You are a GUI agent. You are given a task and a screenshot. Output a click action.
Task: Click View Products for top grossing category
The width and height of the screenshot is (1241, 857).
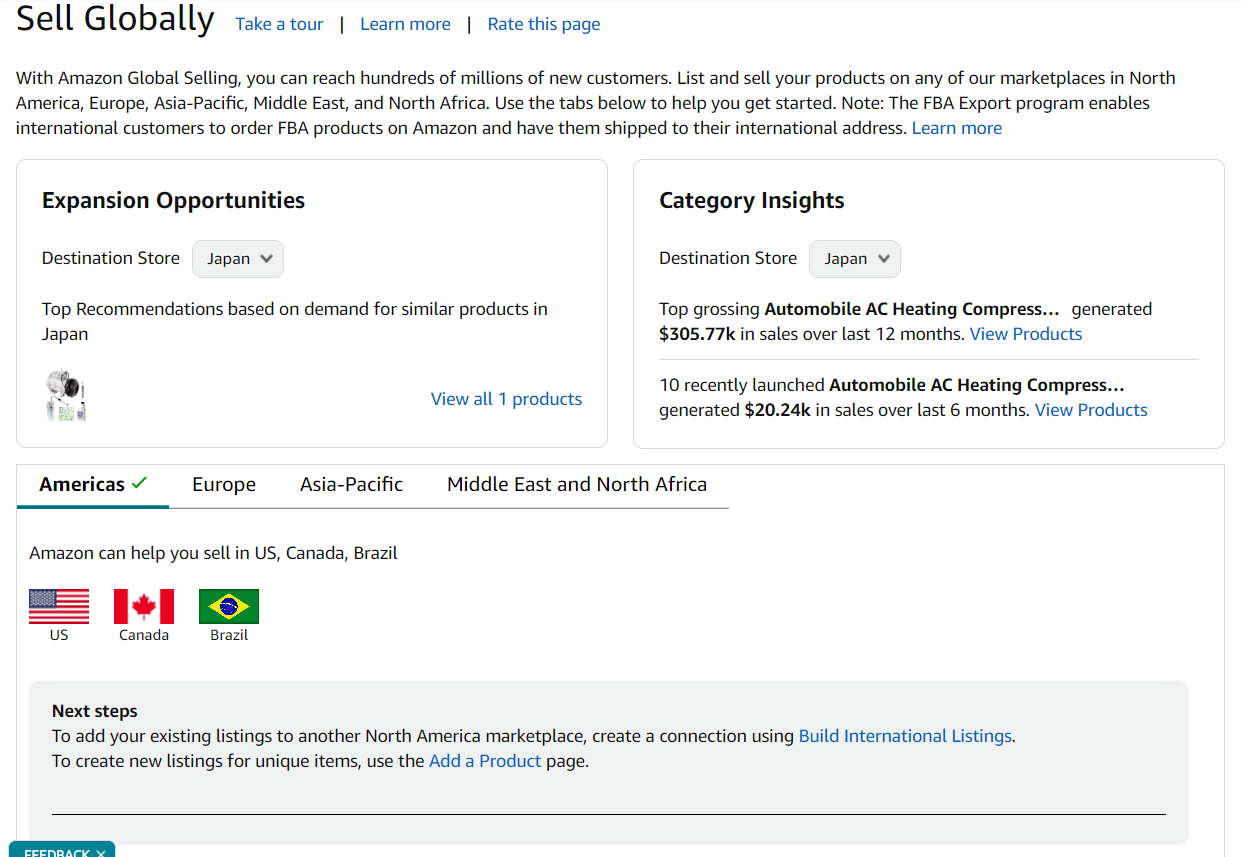(1026, 334)
